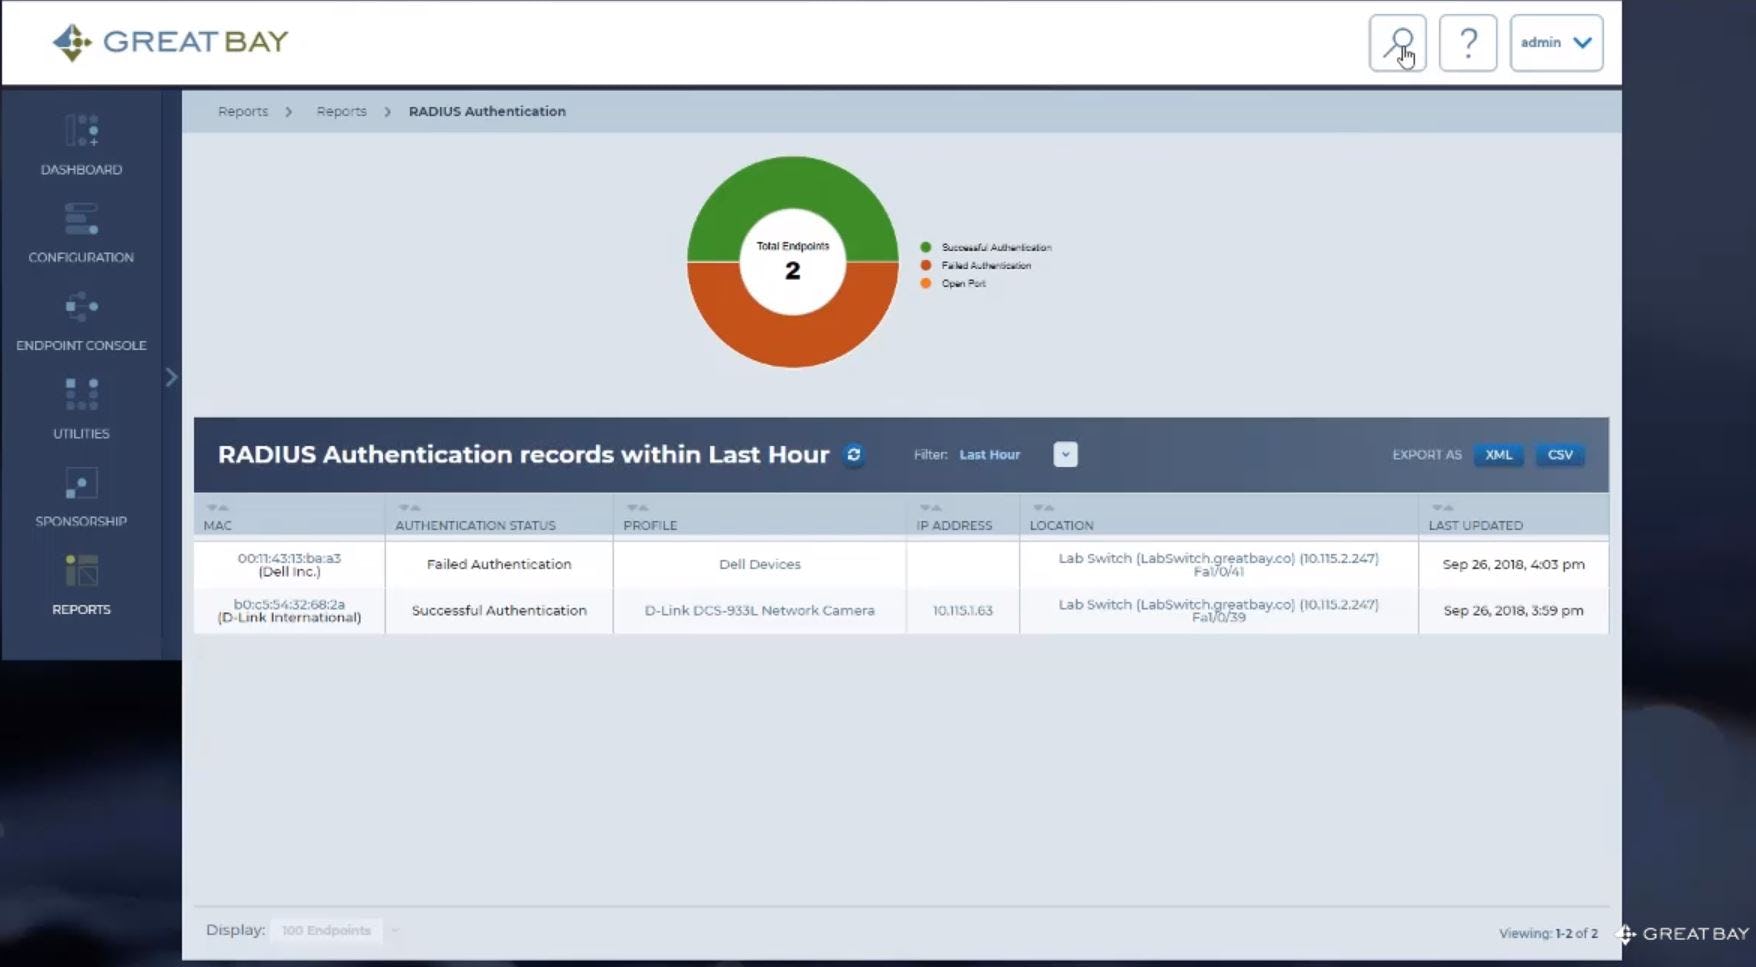Image resolution: width=1756 pixels, height=967 pixels.
Task: Sort the Last Updated column
Action: (1441, 507)
